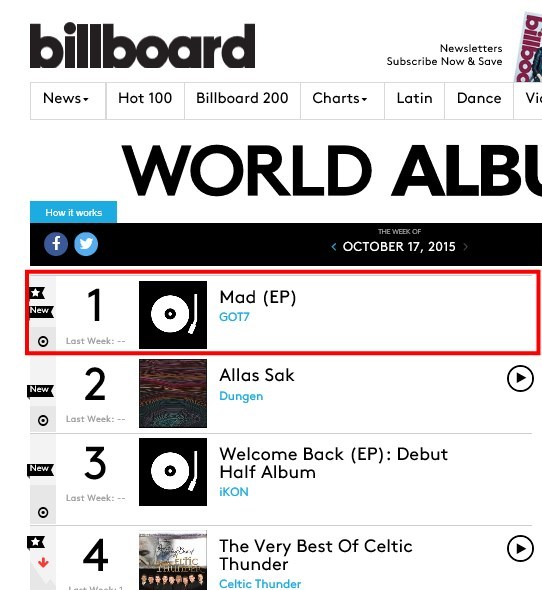Click the How it works button

[x=73, y=212]
